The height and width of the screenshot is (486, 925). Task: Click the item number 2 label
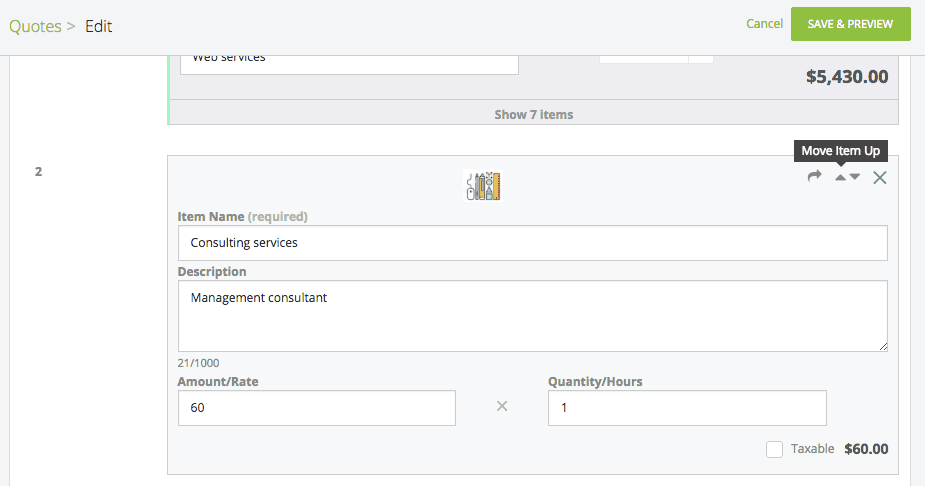tap(38, 171)
